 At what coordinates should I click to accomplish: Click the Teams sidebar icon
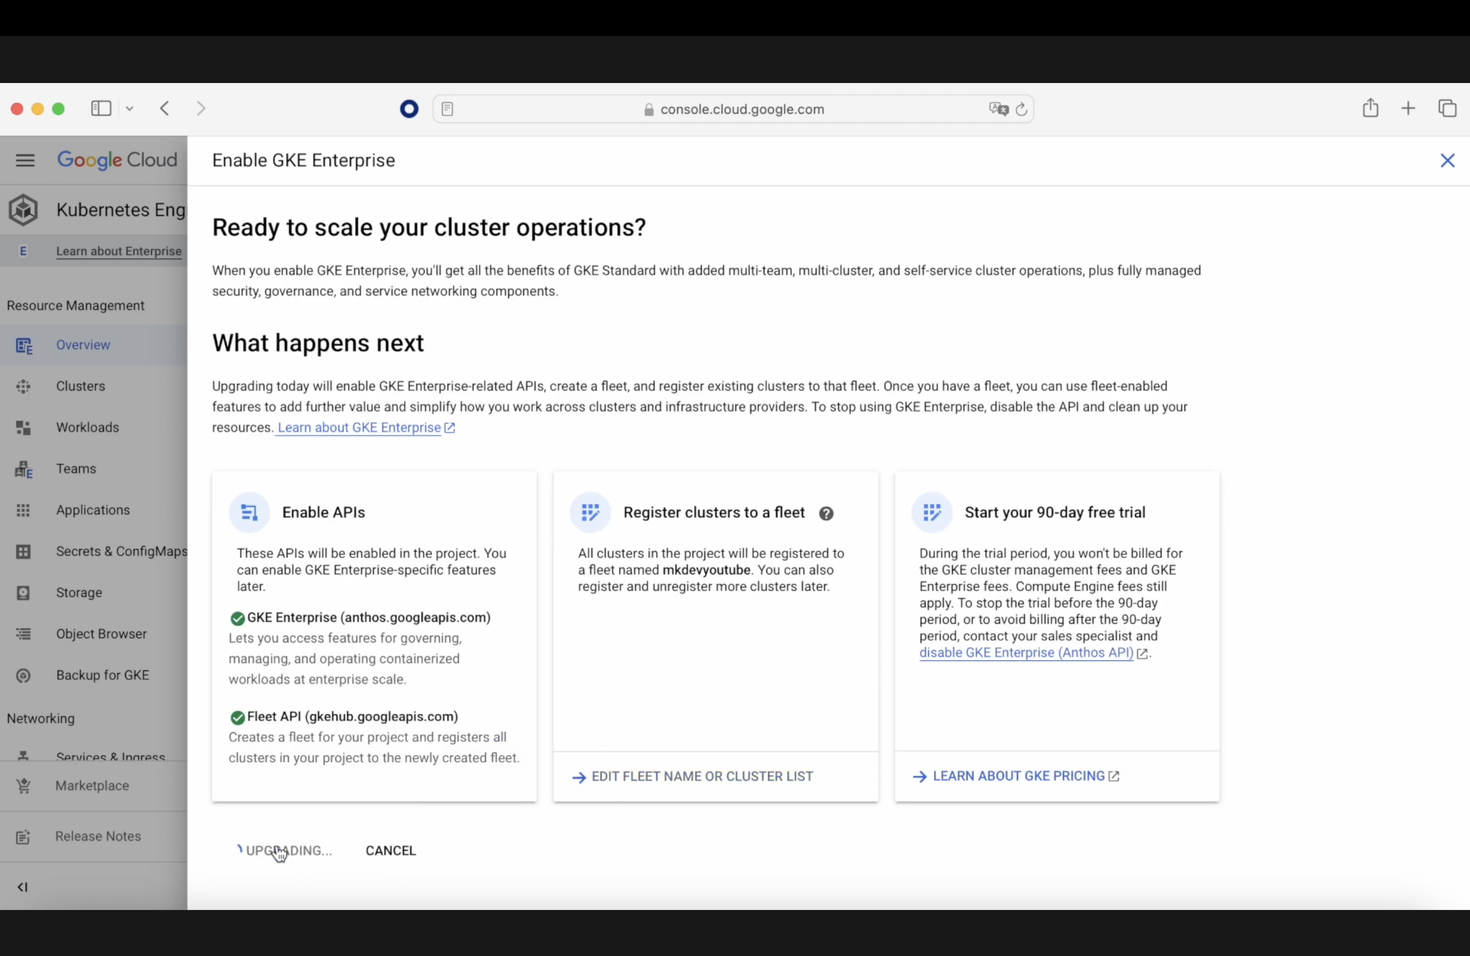click(24, 469)
